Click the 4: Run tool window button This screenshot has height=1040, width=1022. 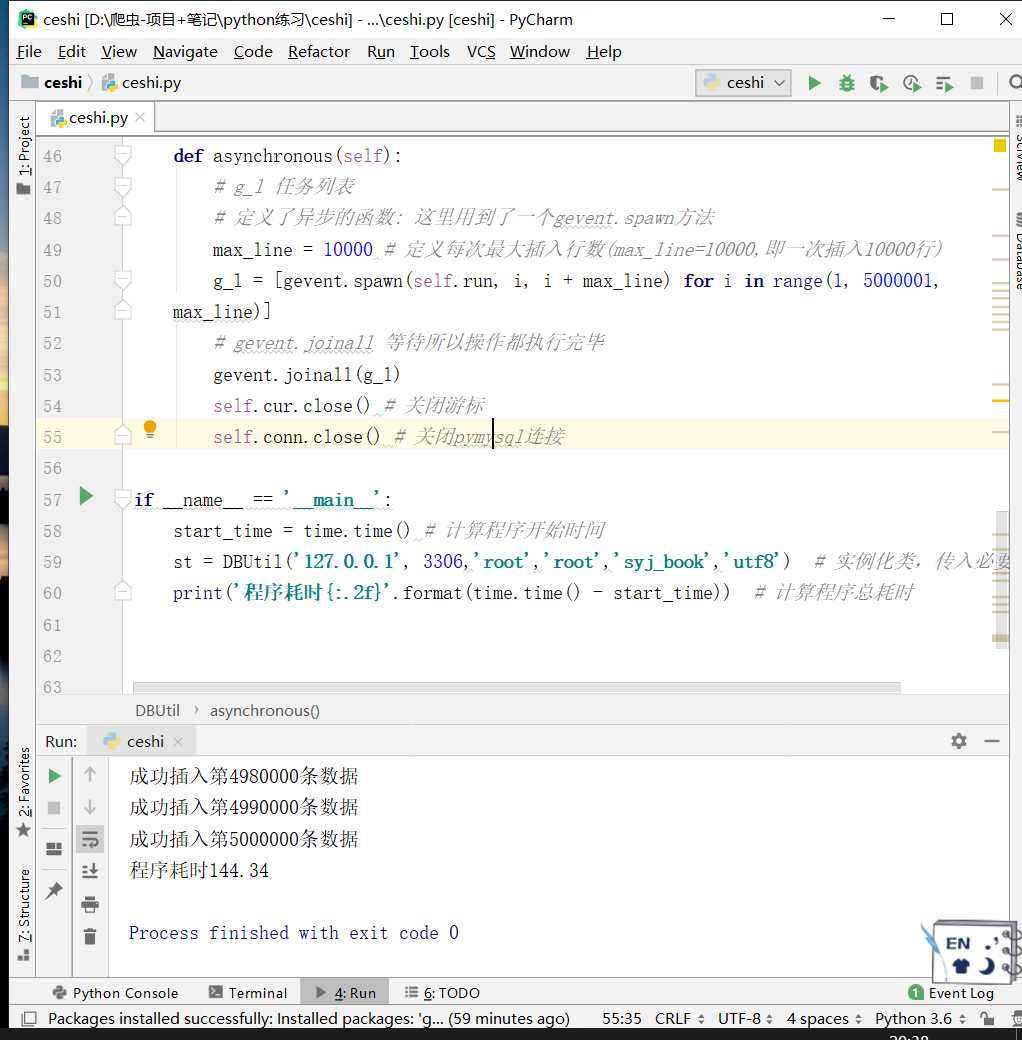346,993
